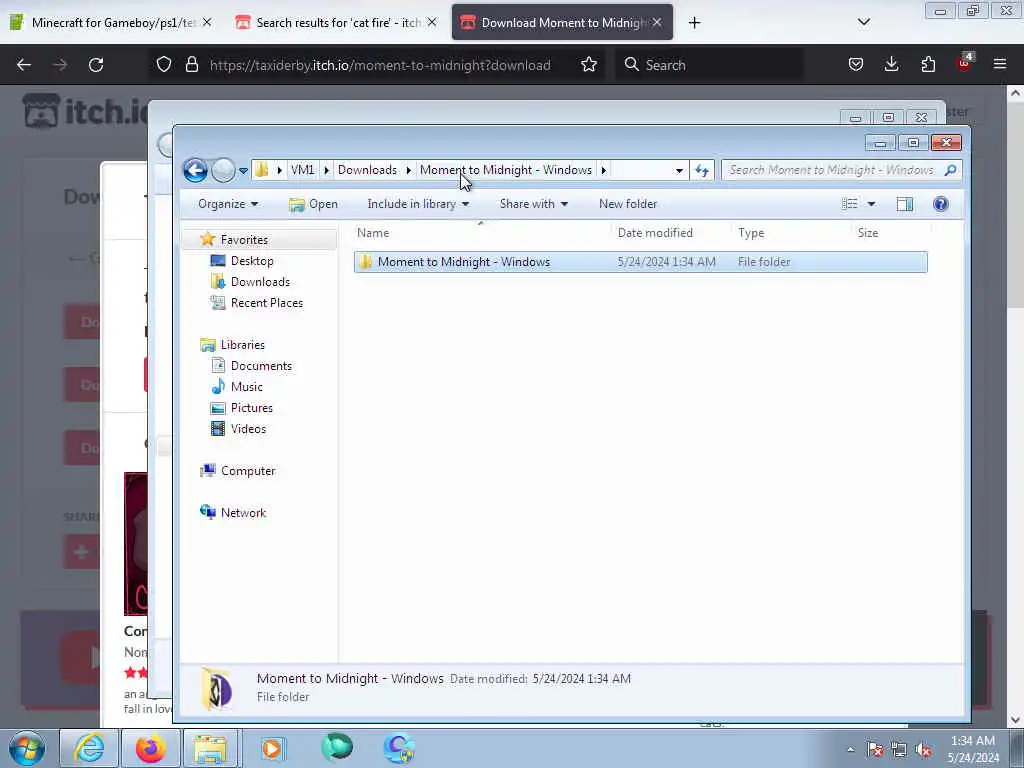1024x768 pixels.
Task: Toggle the preview pane
Action: tap(904, 204)
